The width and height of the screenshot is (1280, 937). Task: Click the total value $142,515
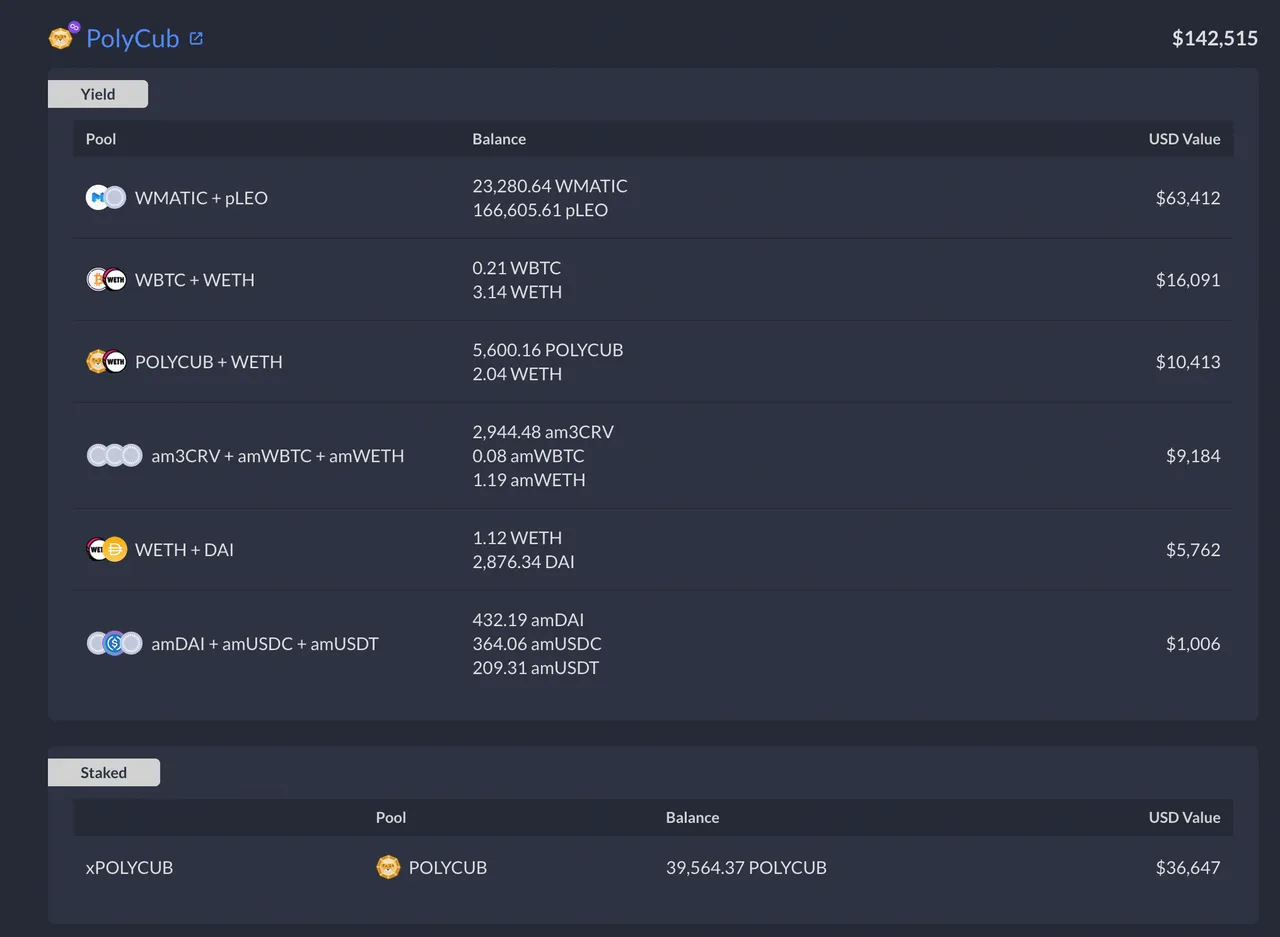pos(1215,38)
